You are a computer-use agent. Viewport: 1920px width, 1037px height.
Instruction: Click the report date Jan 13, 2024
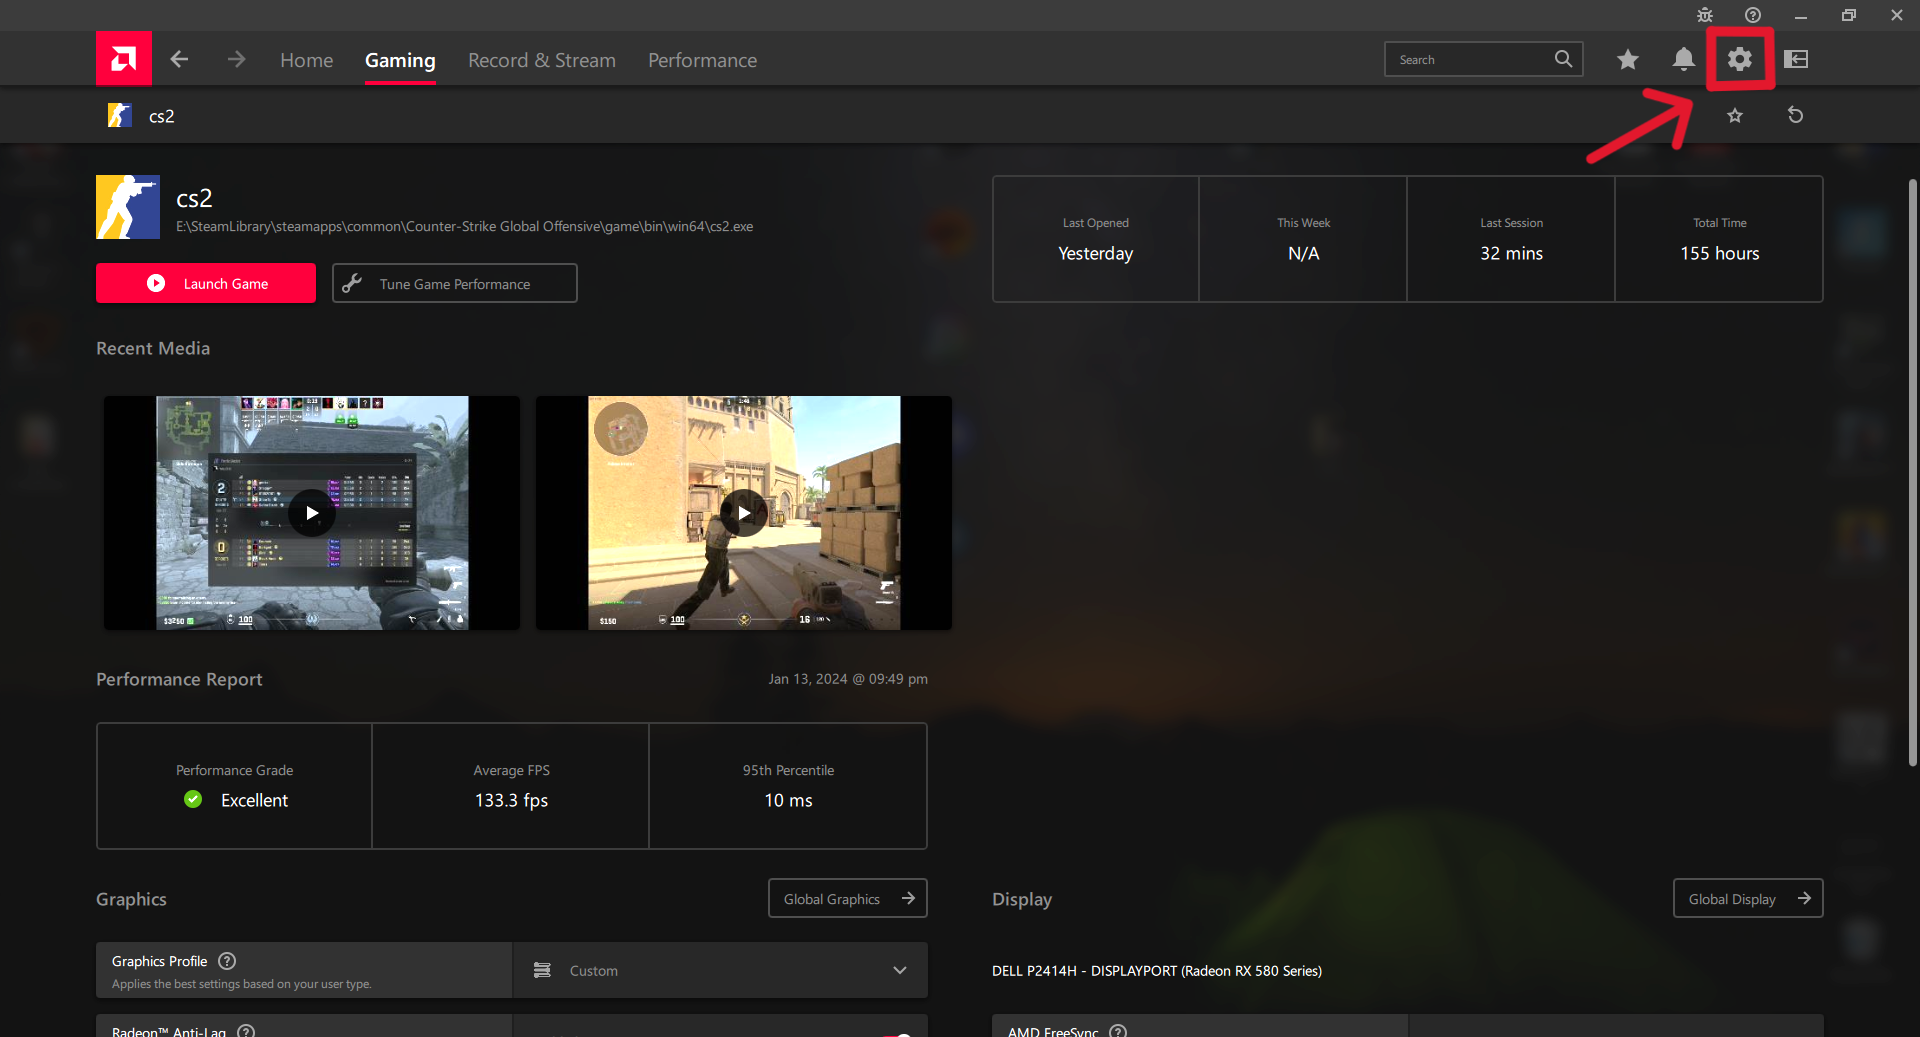coord(848,679)
